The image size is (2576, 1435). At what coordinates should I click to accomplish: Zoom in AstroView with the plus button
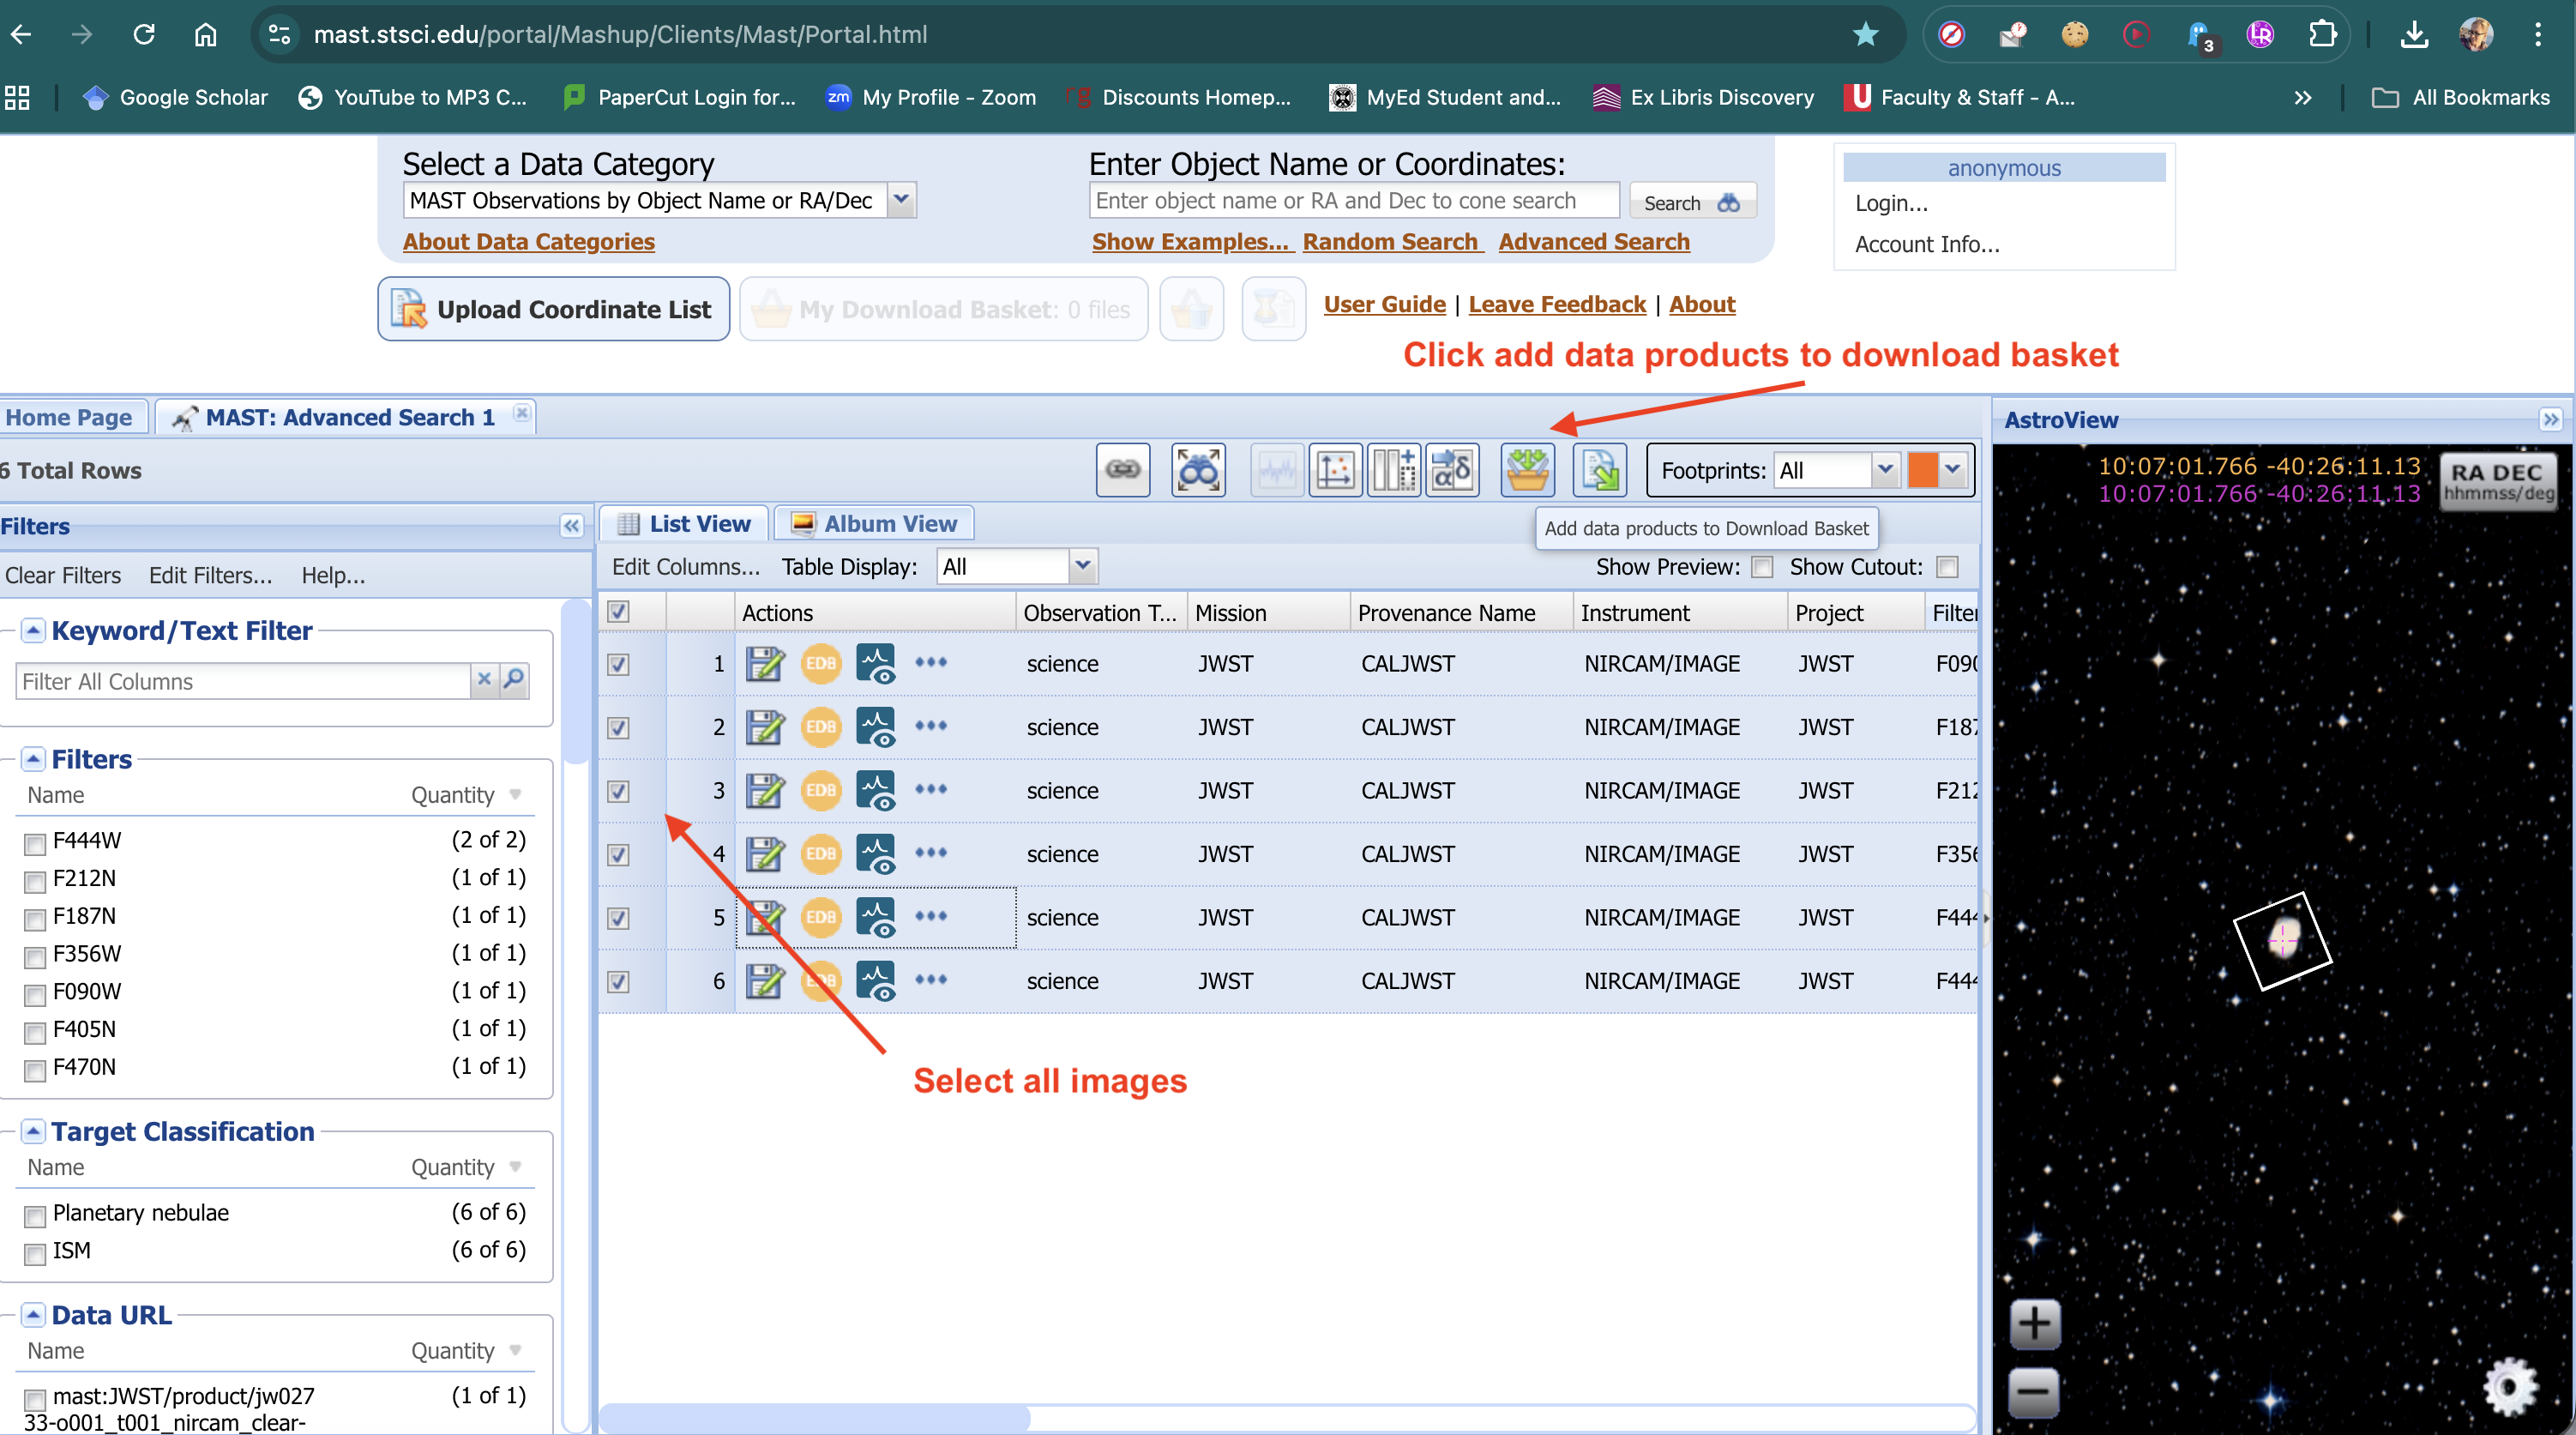tap(2033, 1324)
